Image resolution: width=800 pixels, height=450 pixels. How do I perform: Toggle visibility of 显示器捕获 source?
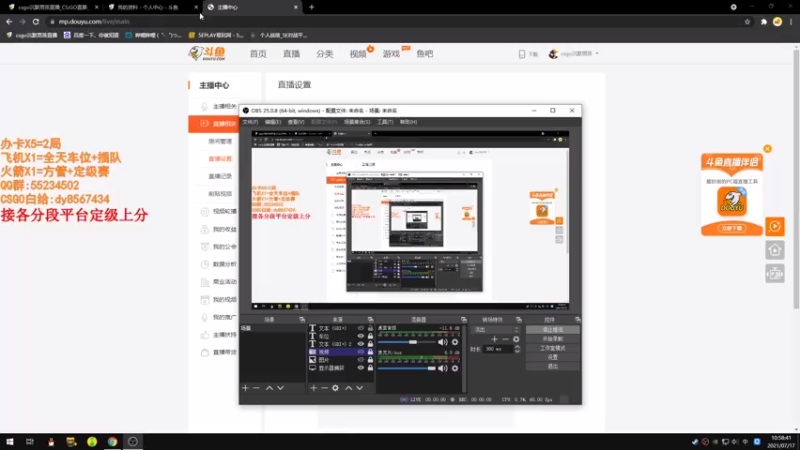pos(361,368)
